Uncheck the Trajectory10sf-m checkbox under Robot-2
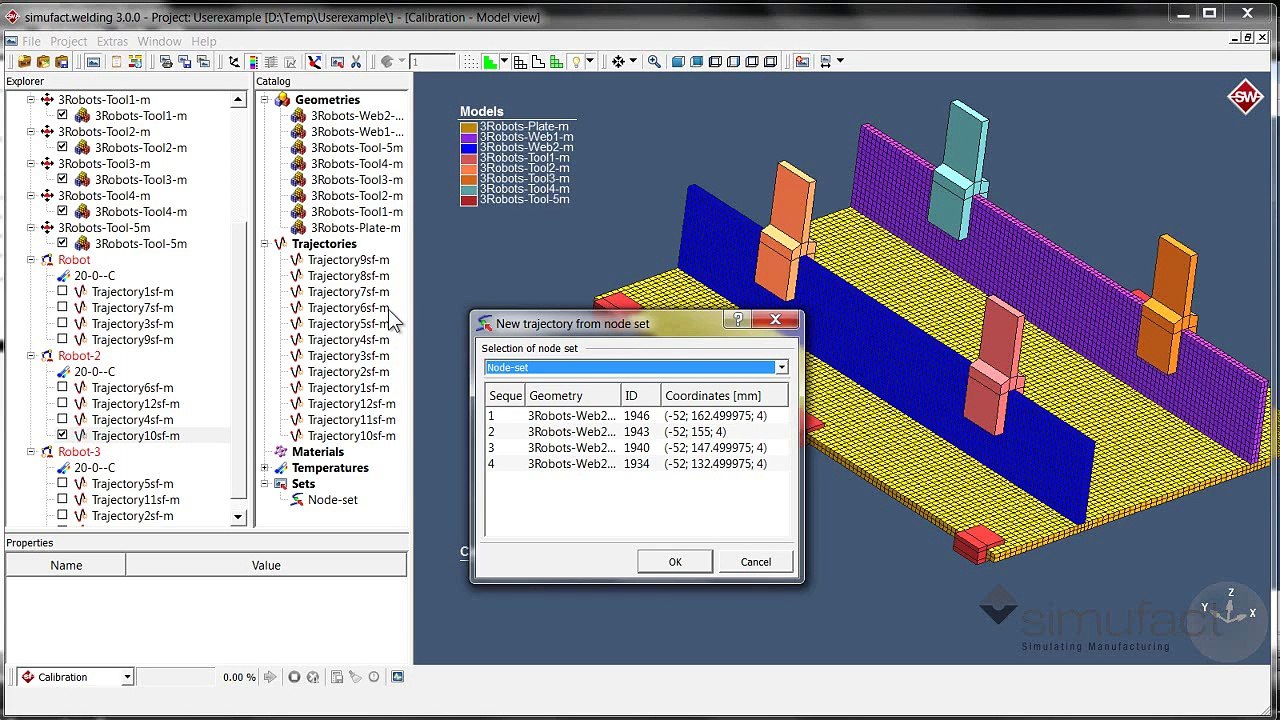This screenshot has width=1280, height=720. coord(62,436)
